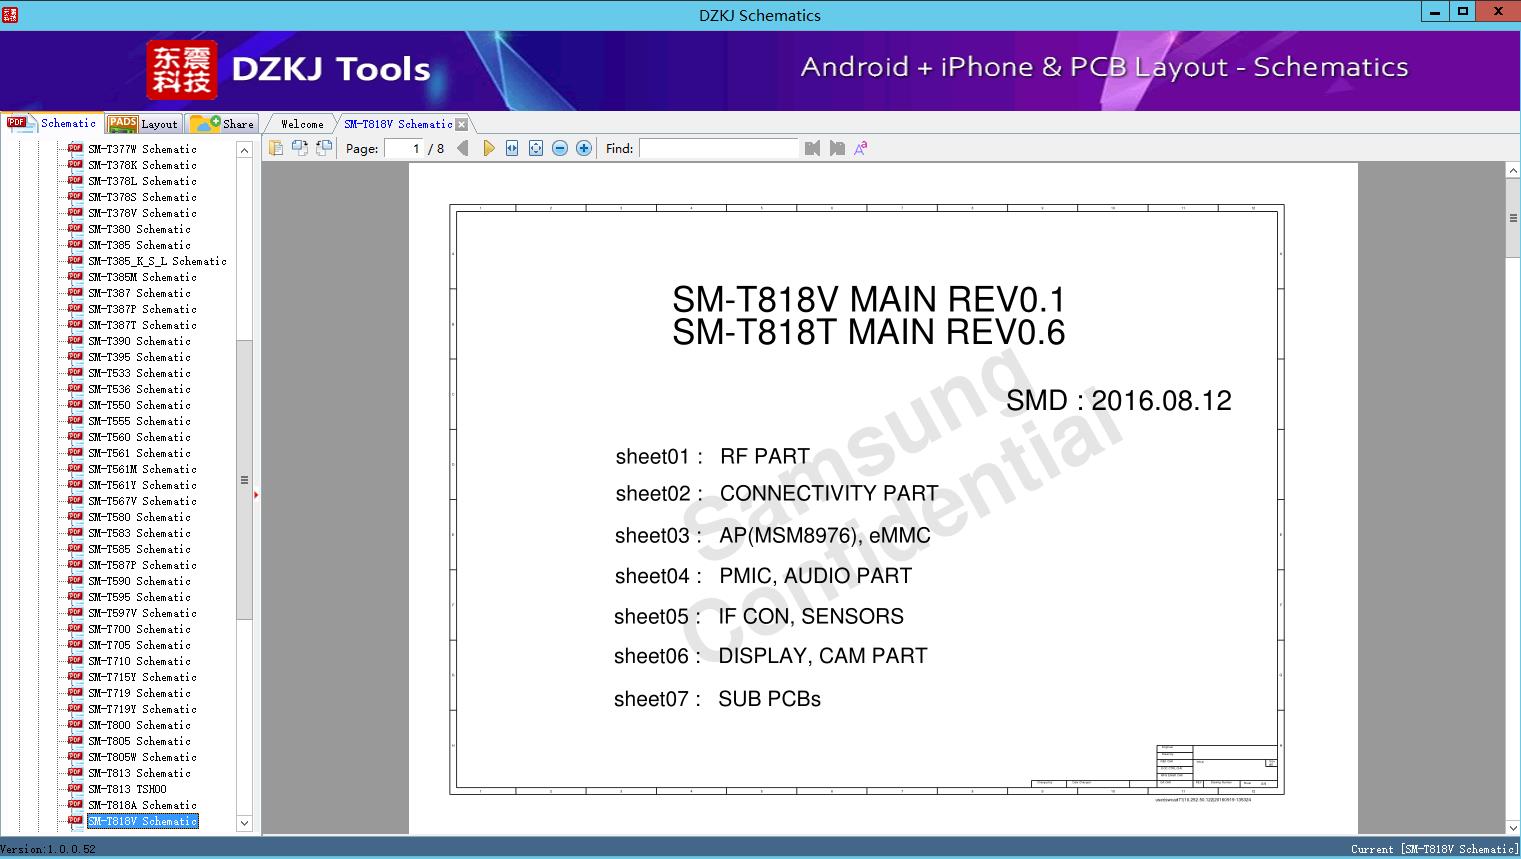Select SM-T597V Schematic entry
This screenshot has width=1521, height=859.
tap(142, 613)
